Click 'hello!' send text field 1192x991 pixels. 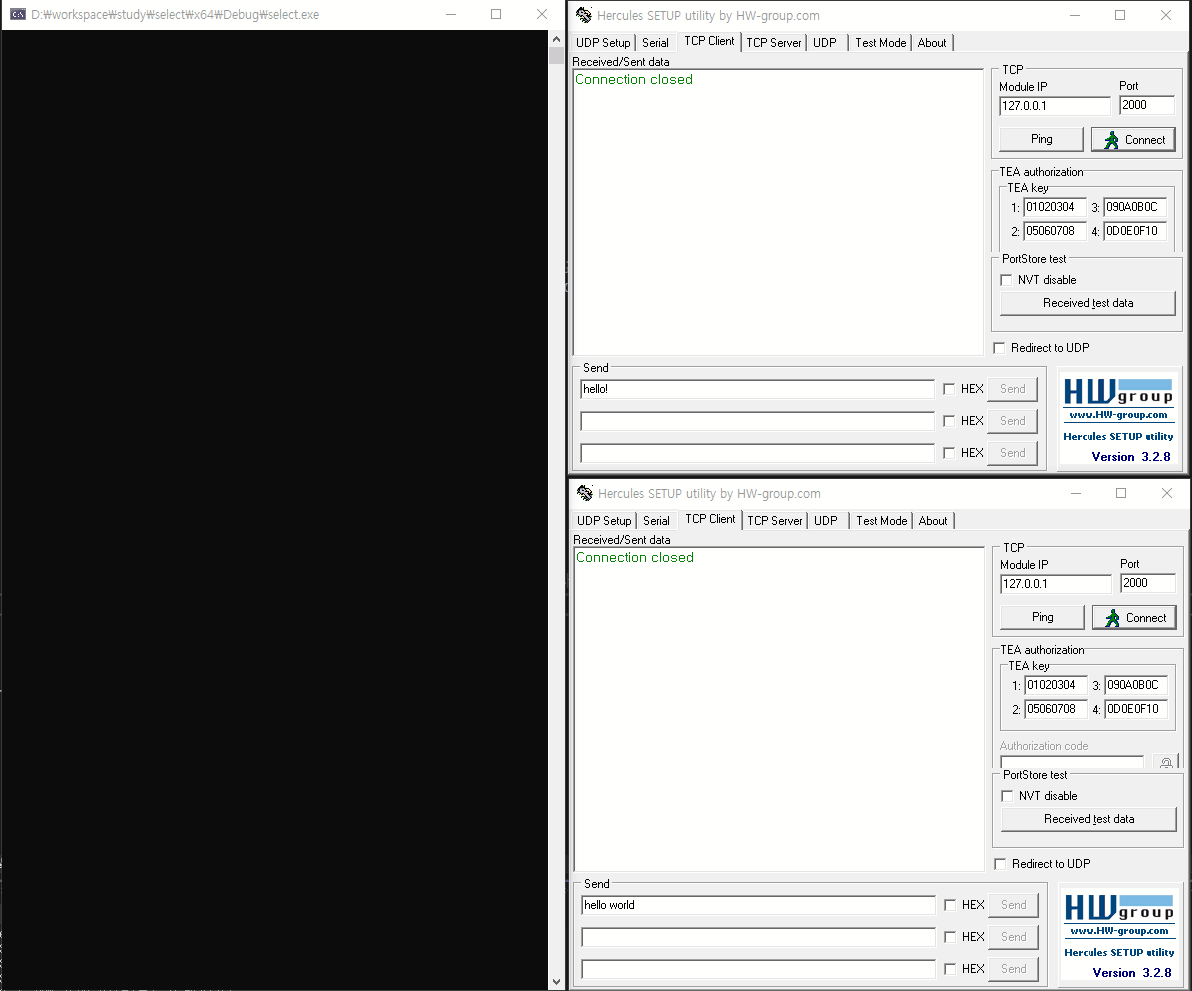point(757,389)
